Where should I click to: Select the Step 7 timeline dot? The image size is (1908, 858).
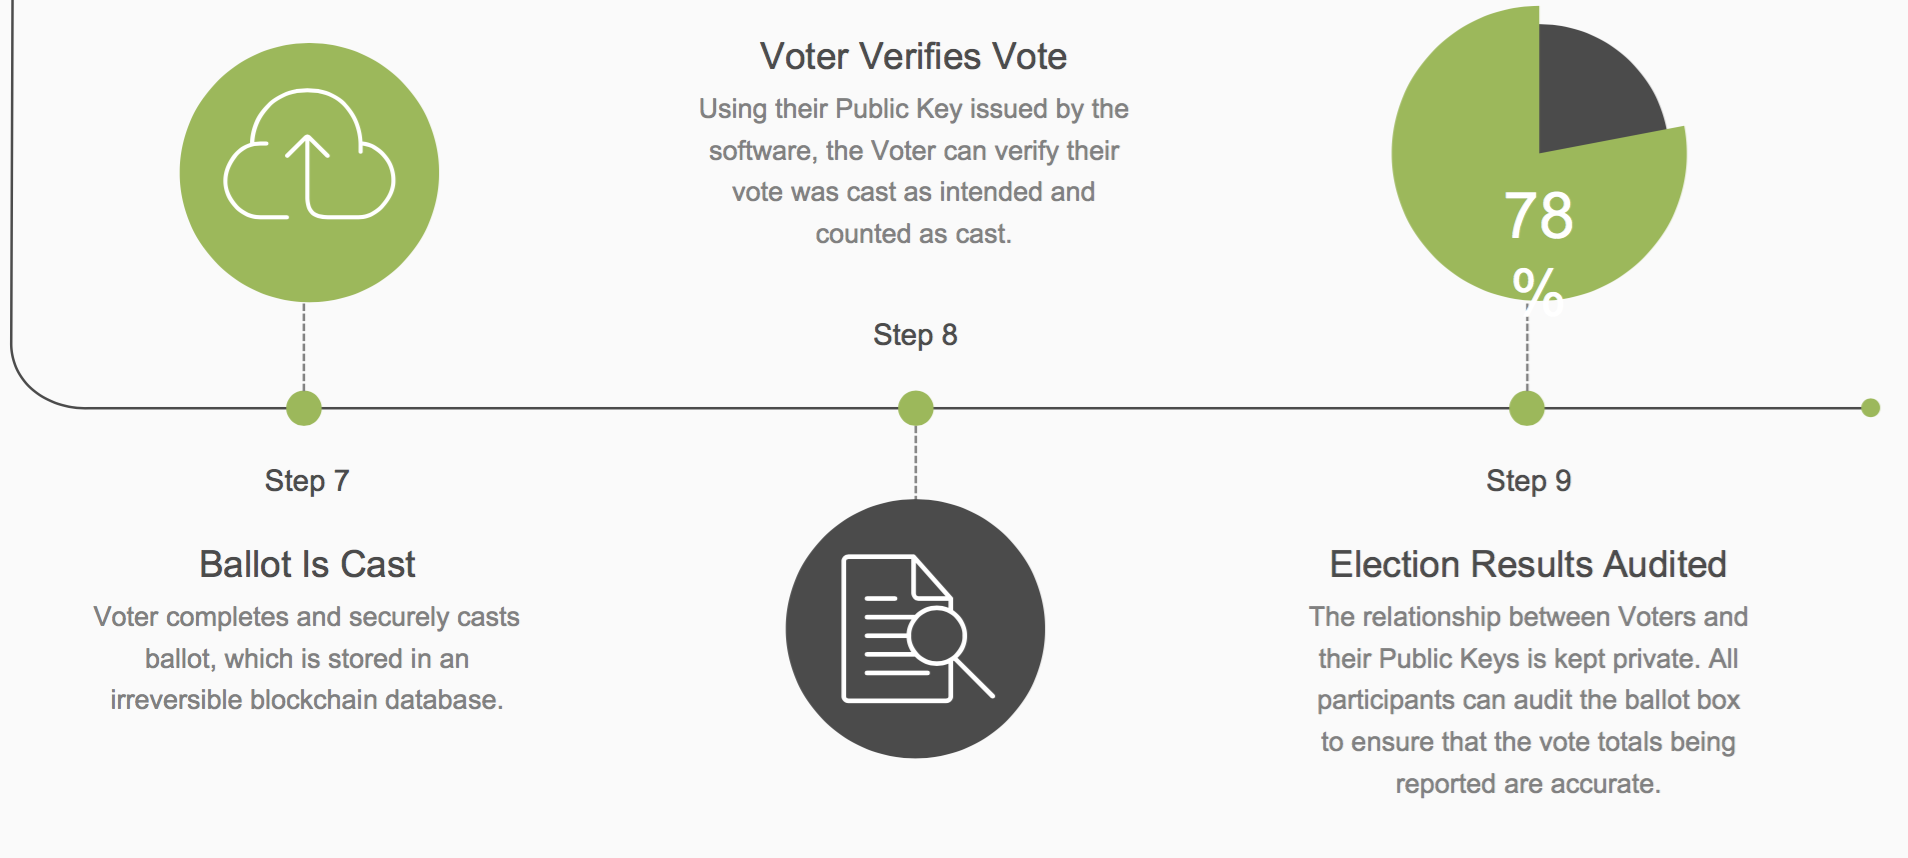coord(304,408)
